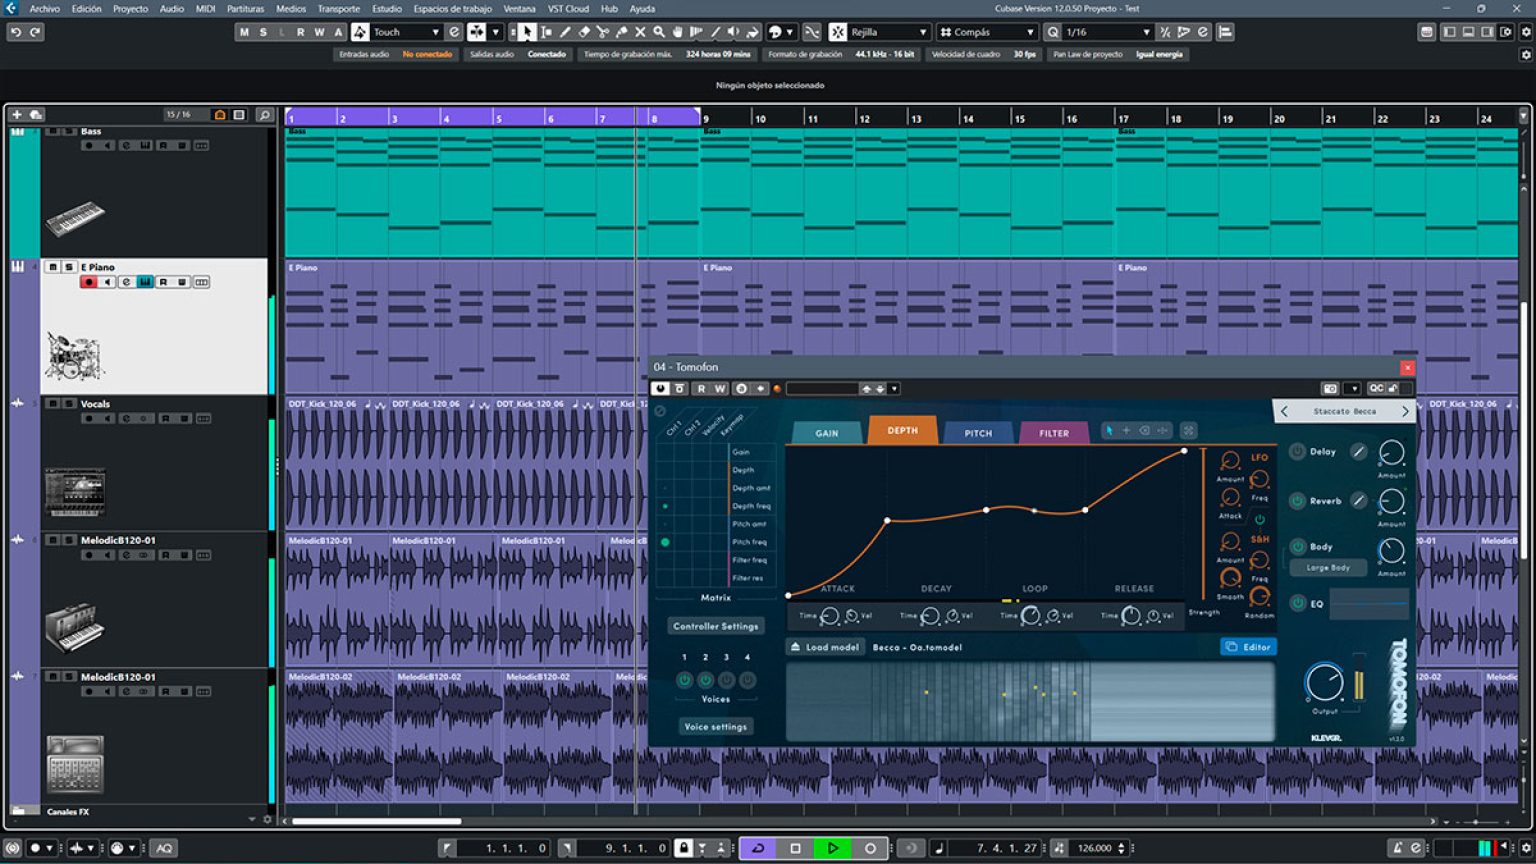This screenshot has width=1536, height=864.
Task: Toggle EQ power button in Tomofon
Action: (x=1298, y=603)
